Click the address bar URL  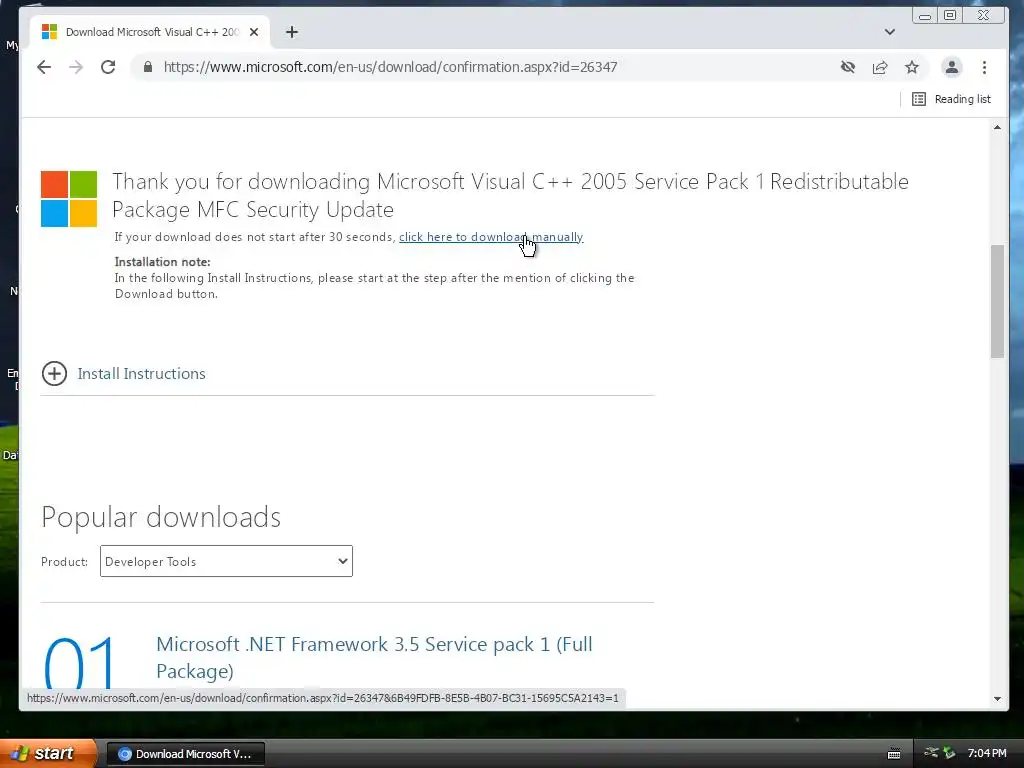point(391,67)
